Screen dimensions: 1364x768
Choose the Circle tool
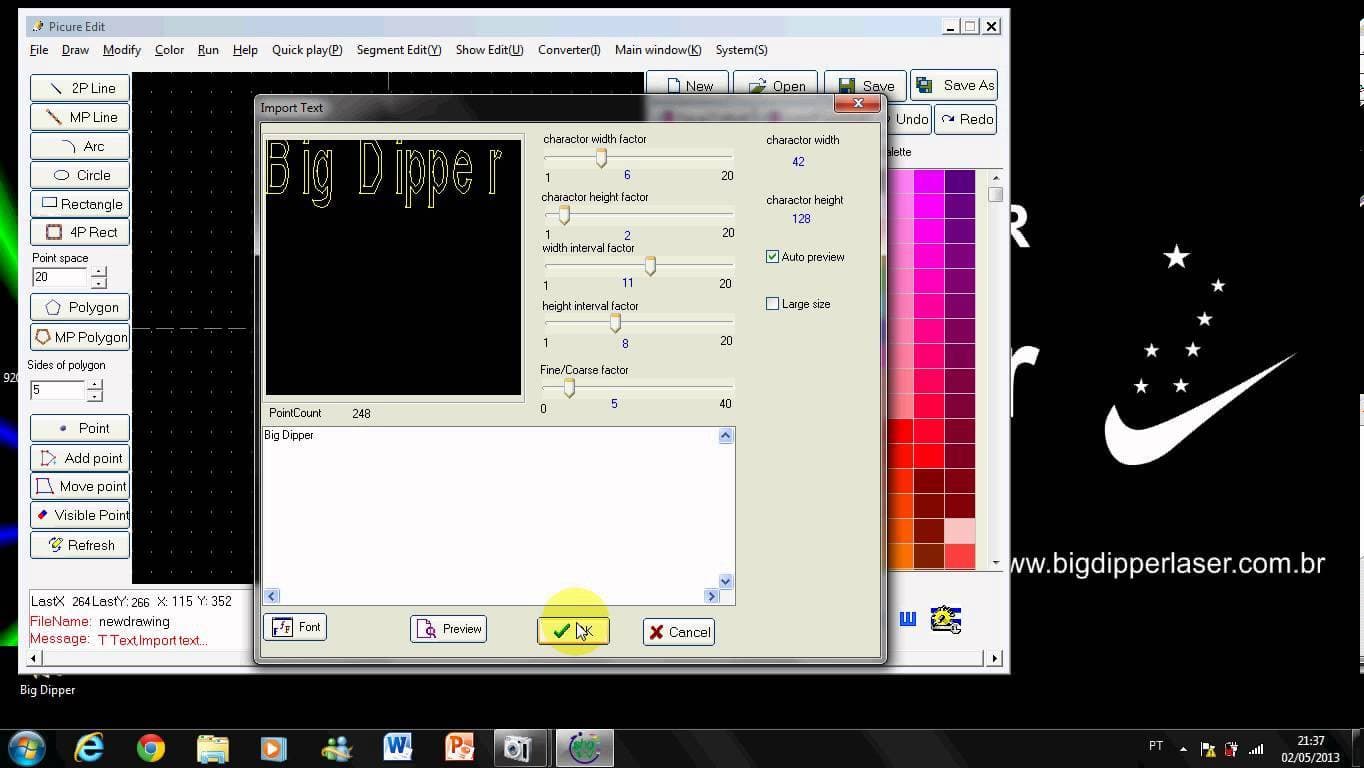point(80,175)
